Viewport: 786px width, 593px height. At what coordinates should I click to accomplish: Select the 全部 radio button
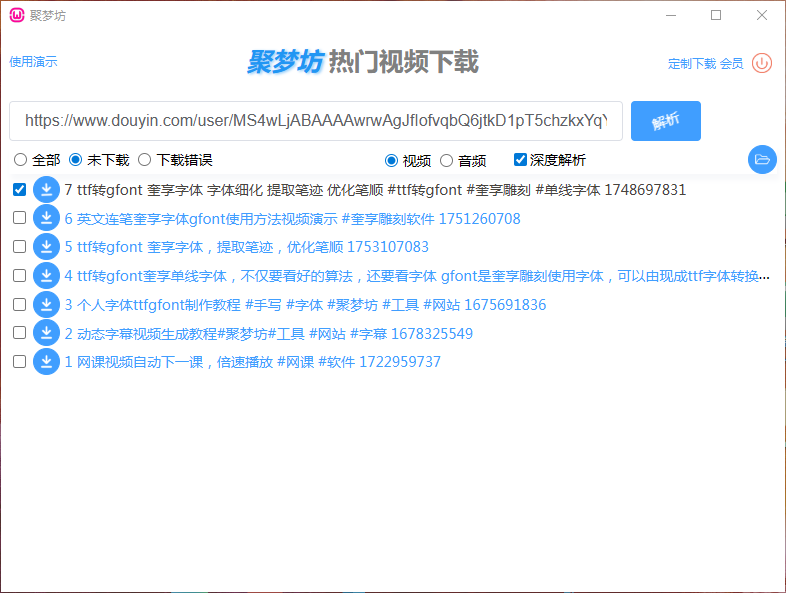[x=21, y=160]
